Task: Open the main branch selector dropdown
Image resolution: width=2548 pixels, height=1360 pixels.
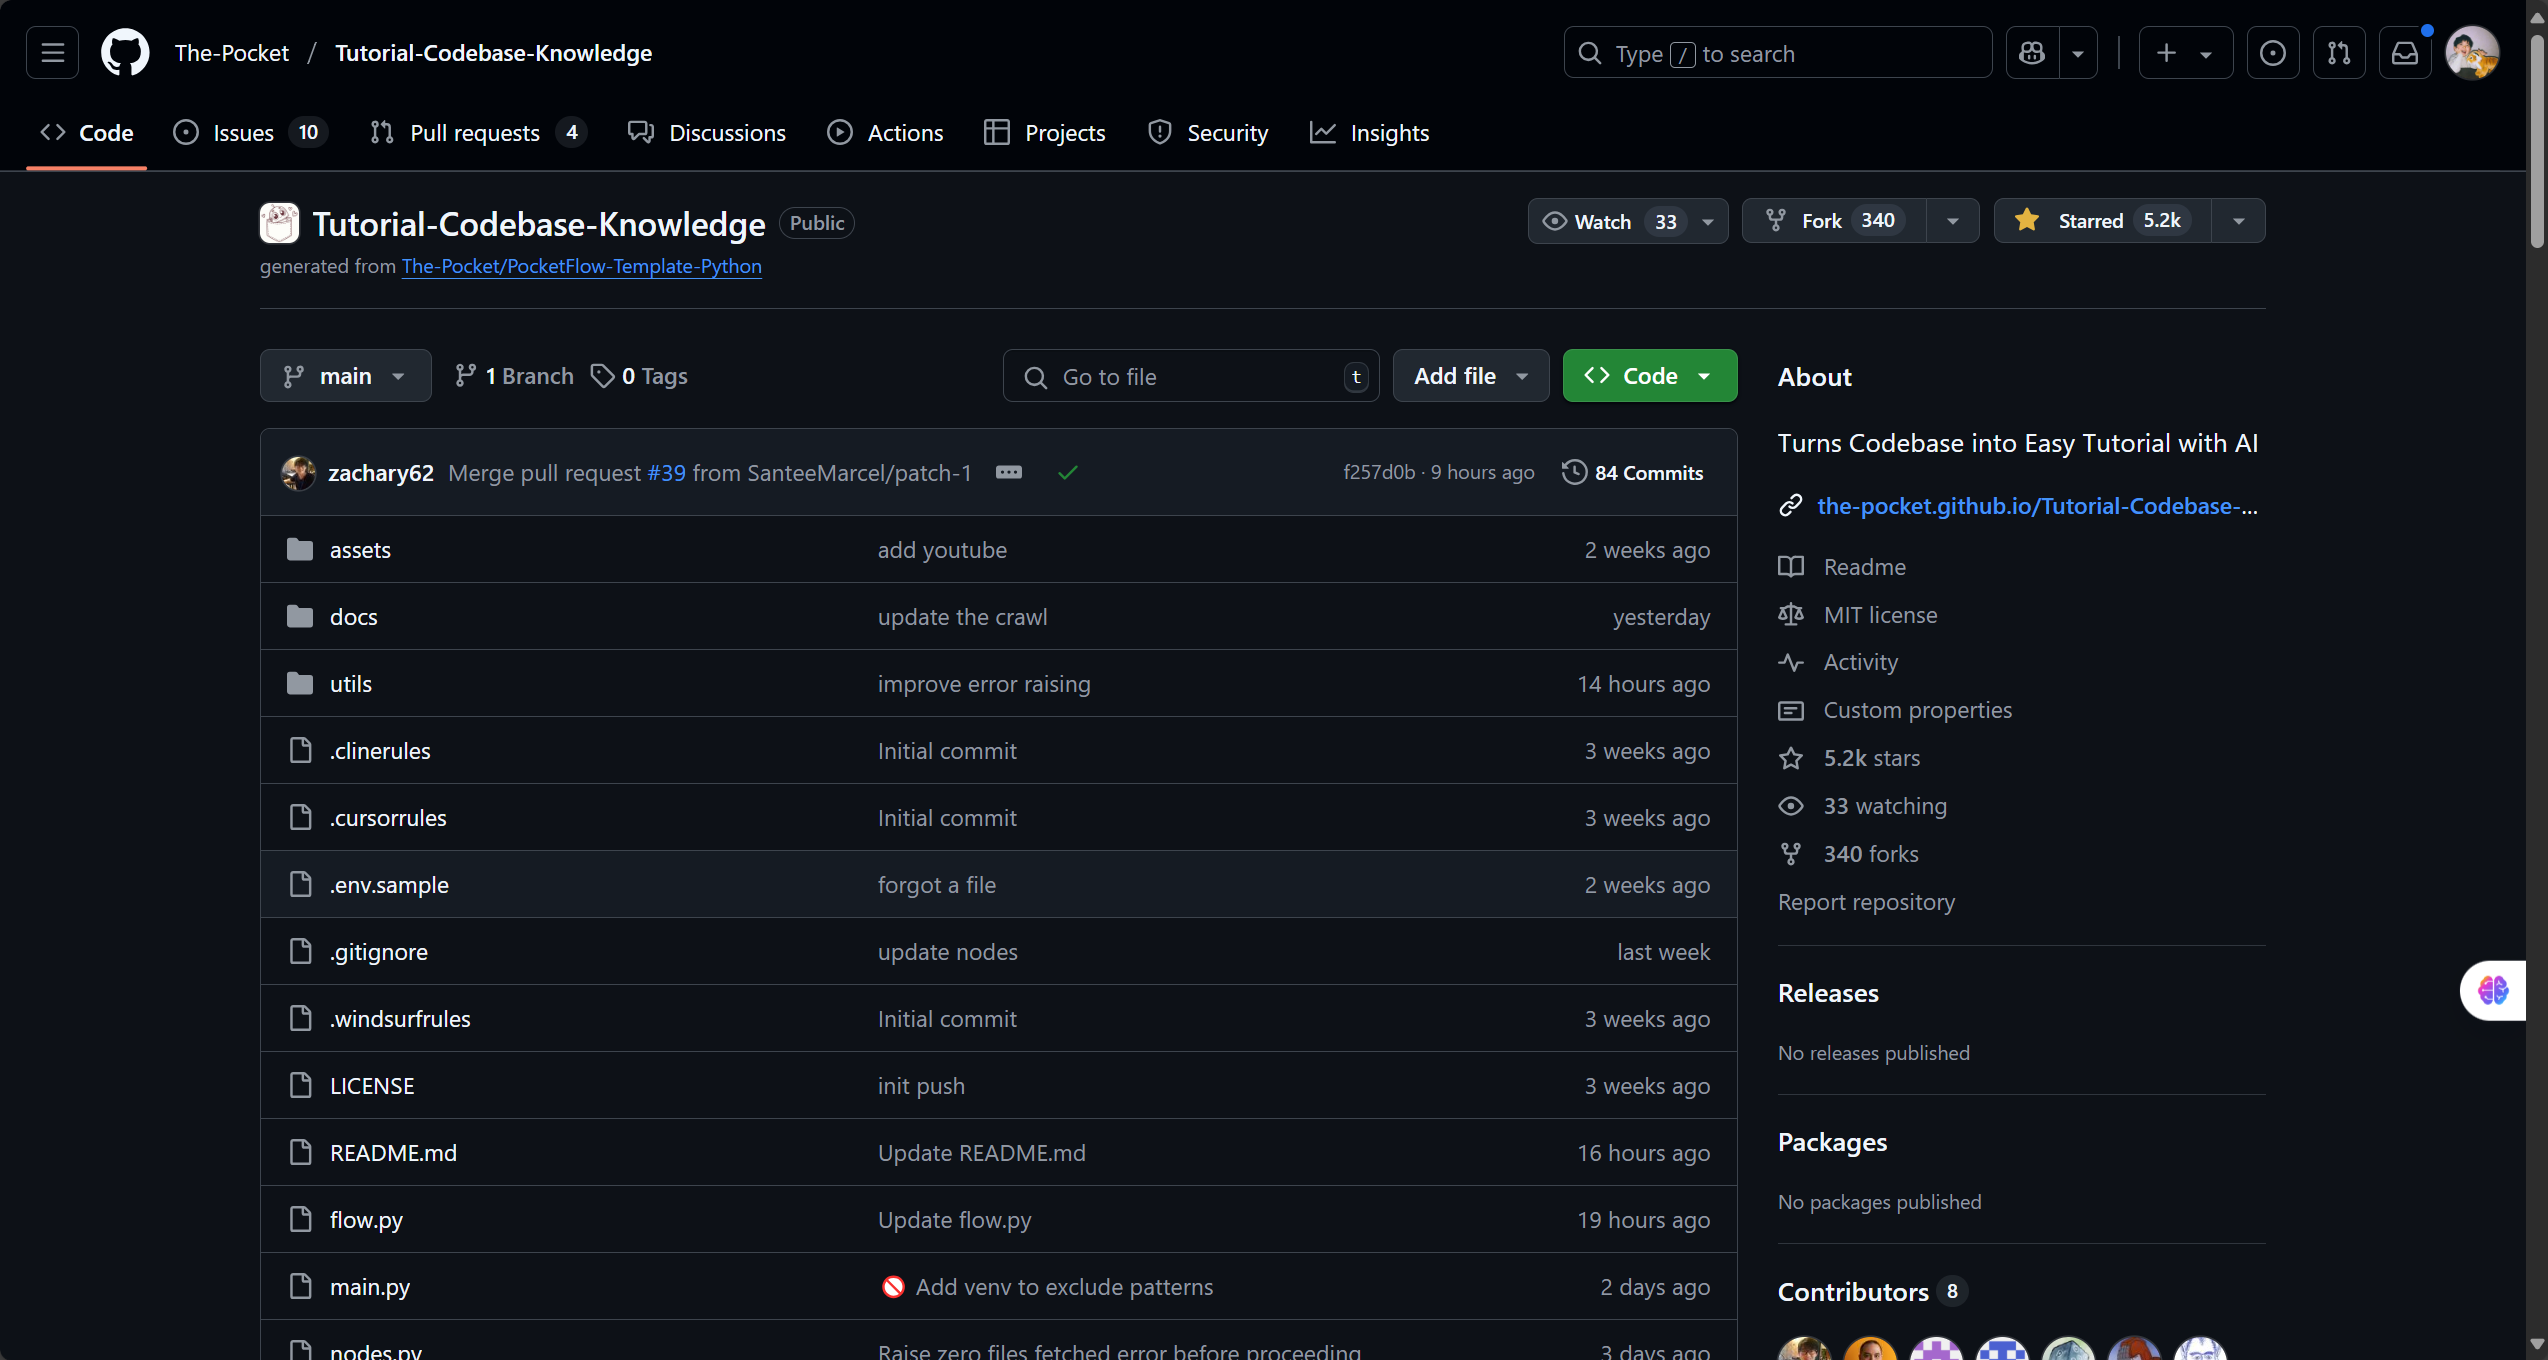Action: (345, 376)
